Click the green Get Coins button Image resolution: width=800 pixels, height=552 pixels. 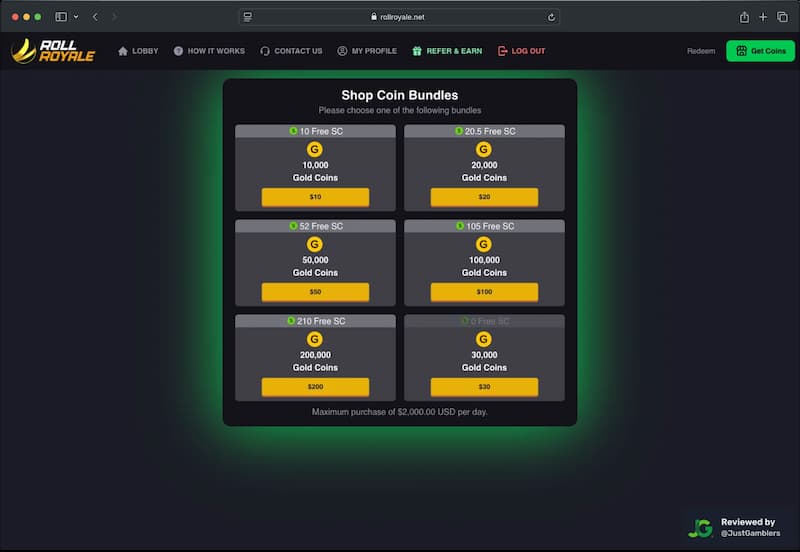point(760,51)
